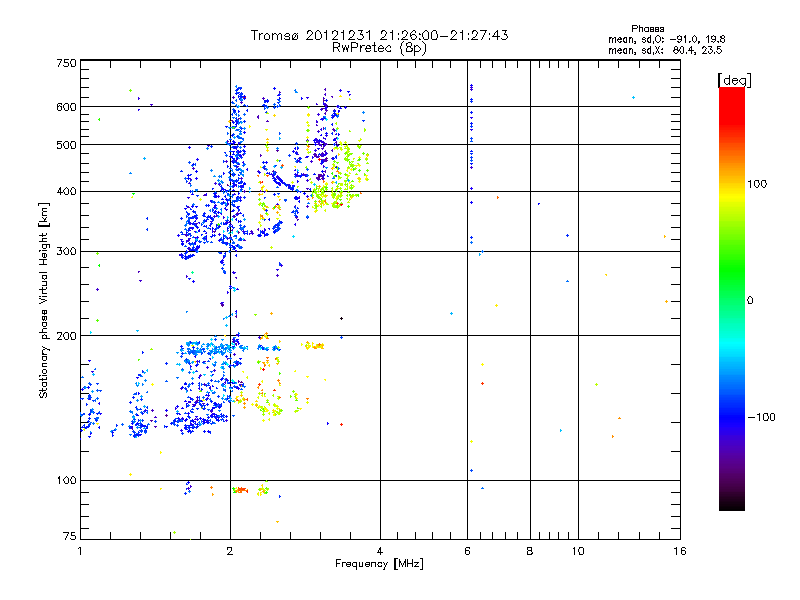Viewport: 800px width, 600px height.
Task: Click the plot title "Tromsø 20121231 21:26:00-21:27:43"
Action: [379, 35]
